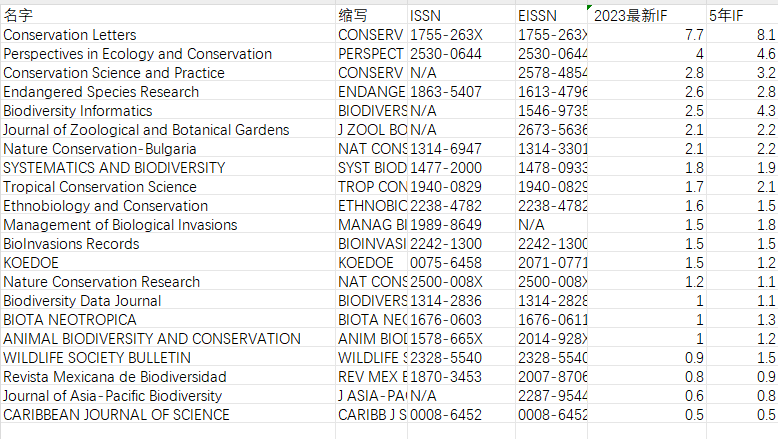Select ISSN 0075-6458 cell
The height and width of the screenshot is (439, 778).
tap(461, 263)
